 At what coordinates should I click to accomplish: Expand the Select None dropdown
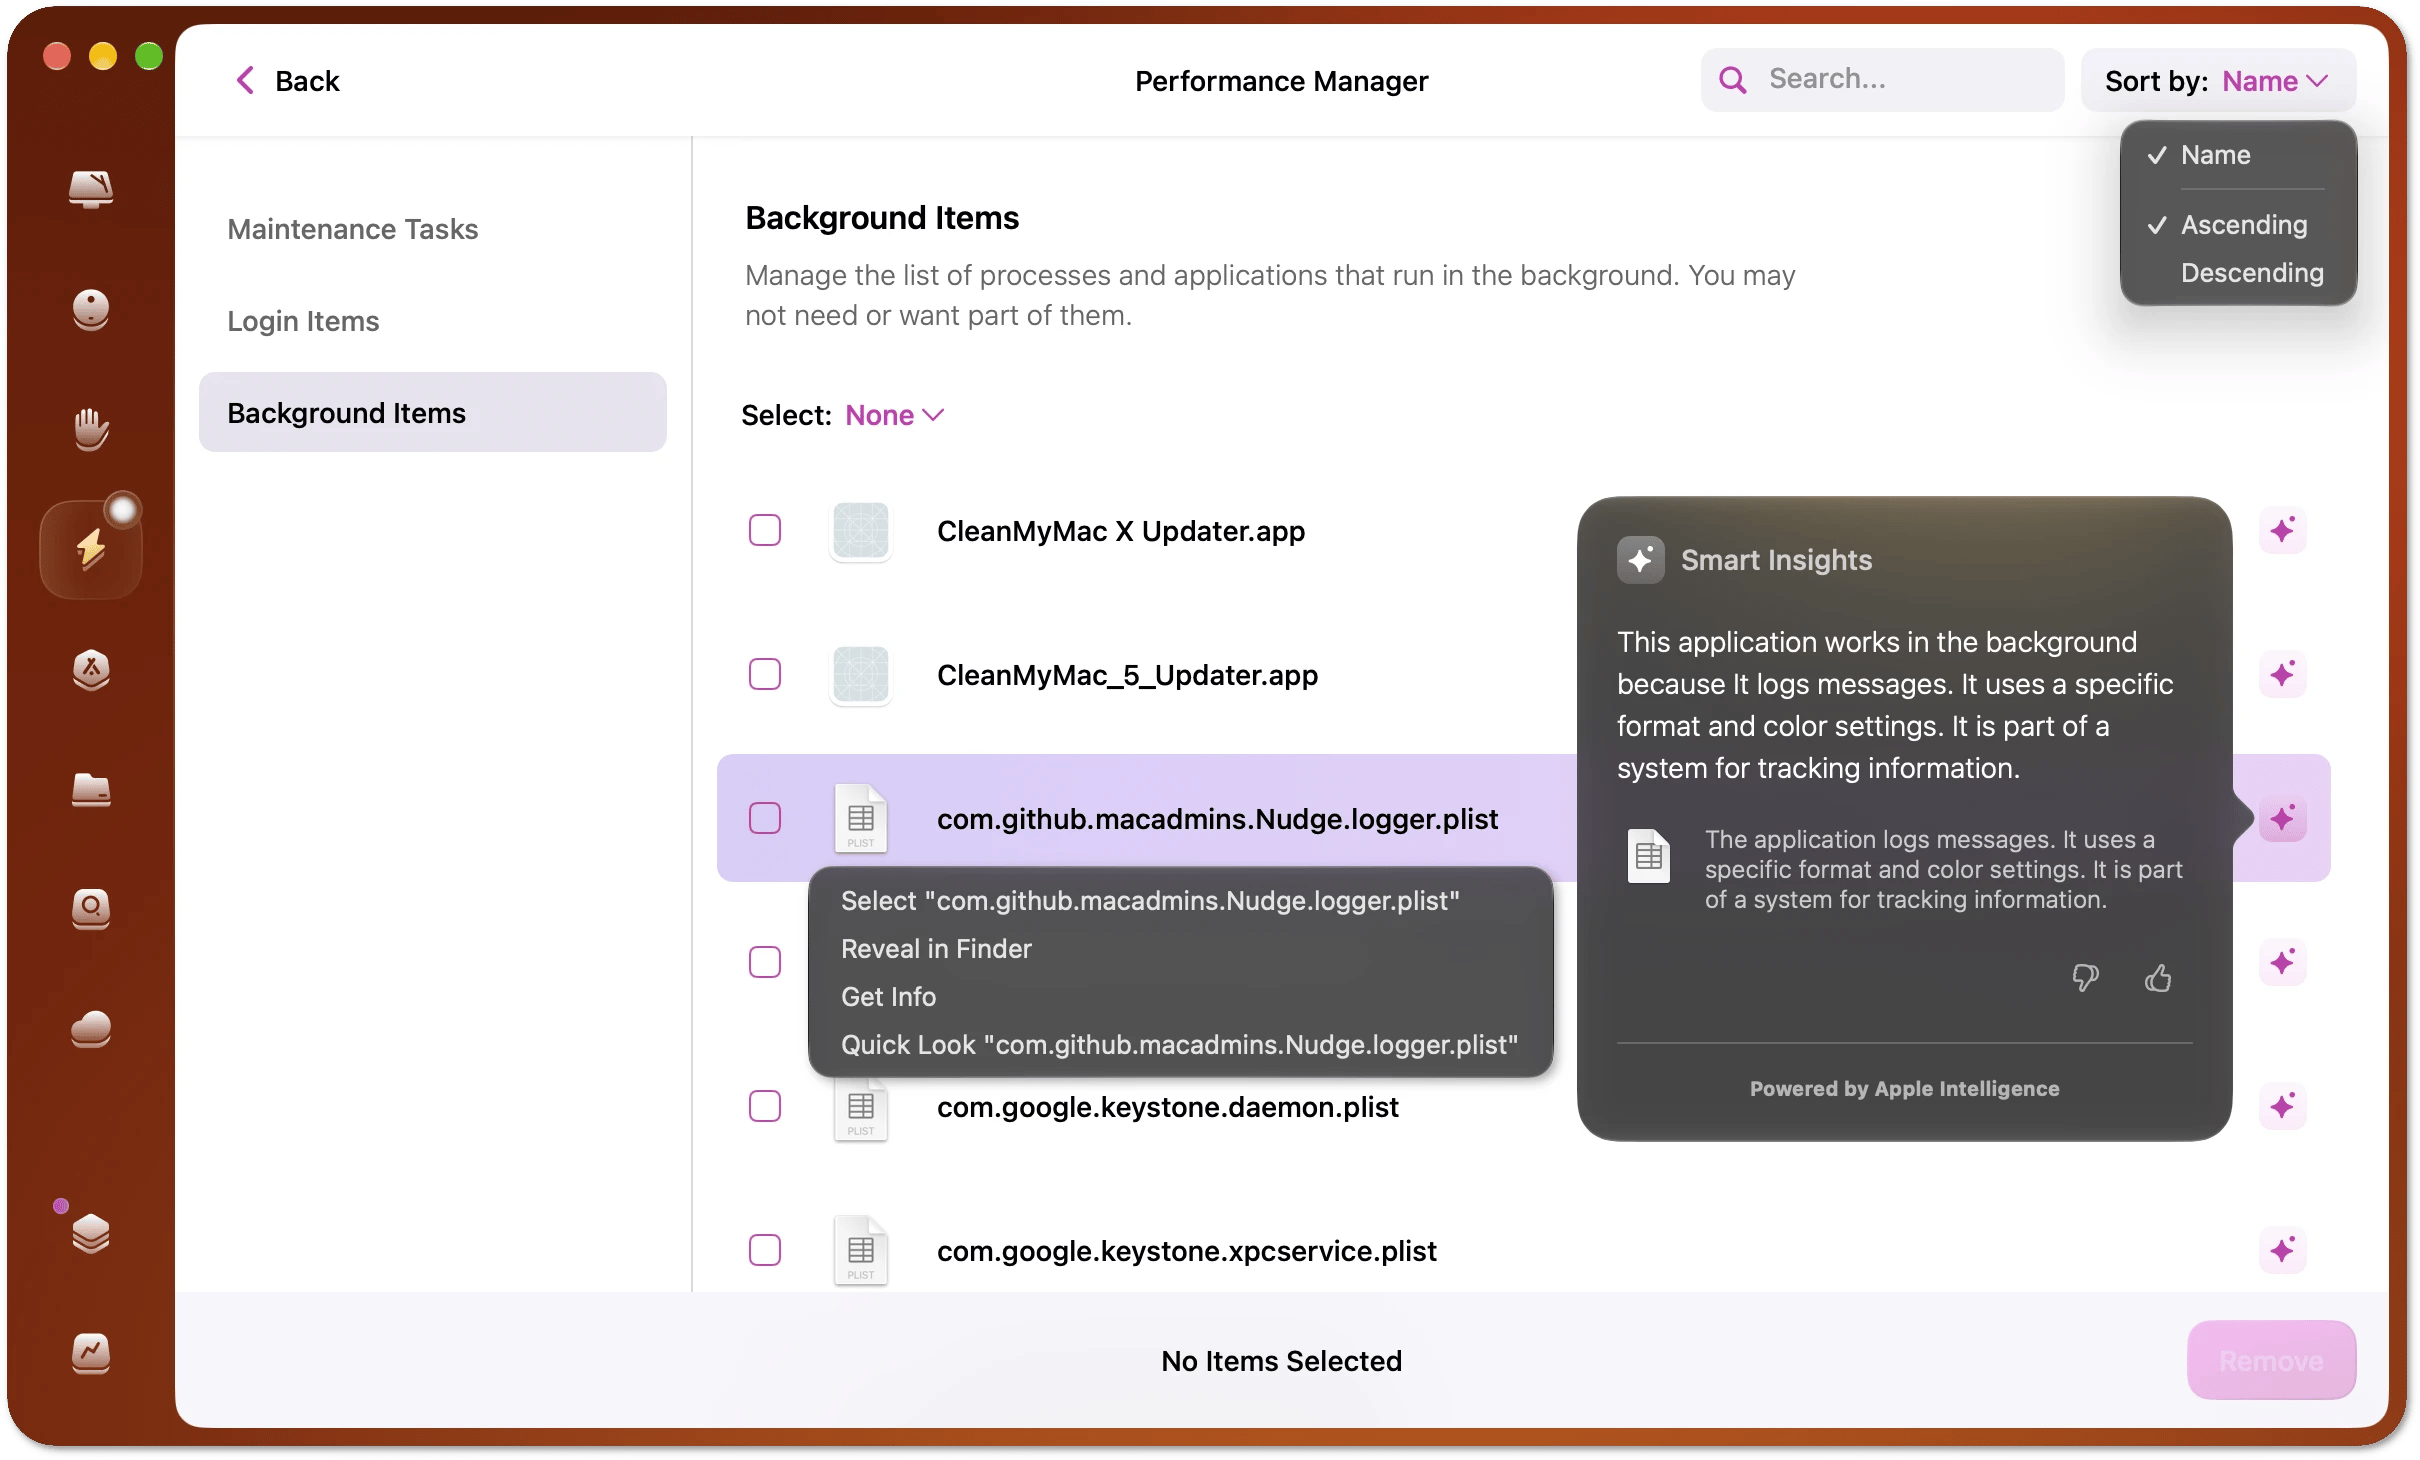click(x=894, y=415)
